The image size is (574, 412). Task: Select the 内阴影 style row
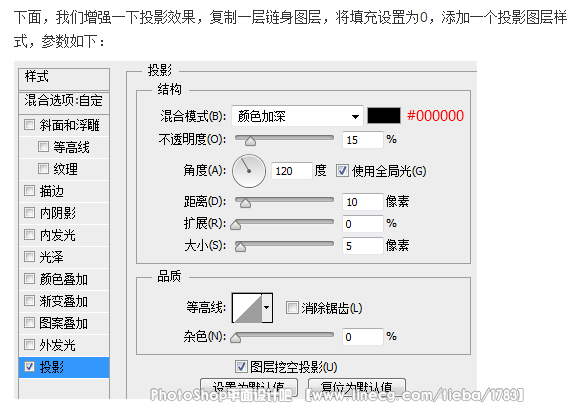64,213
